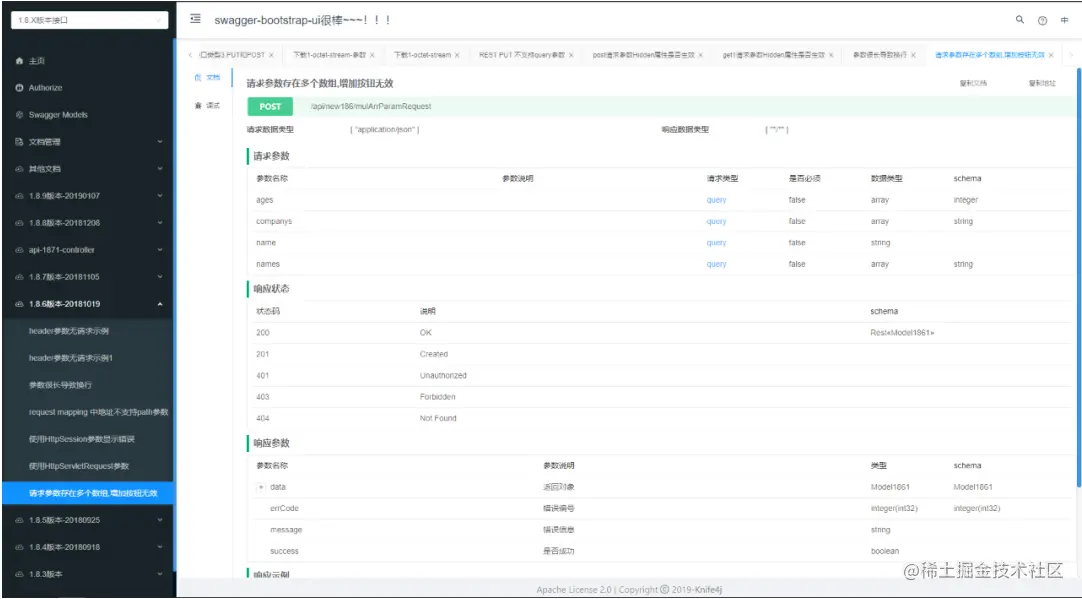
Task: Click the 复制文档 button
Action: 973,83
